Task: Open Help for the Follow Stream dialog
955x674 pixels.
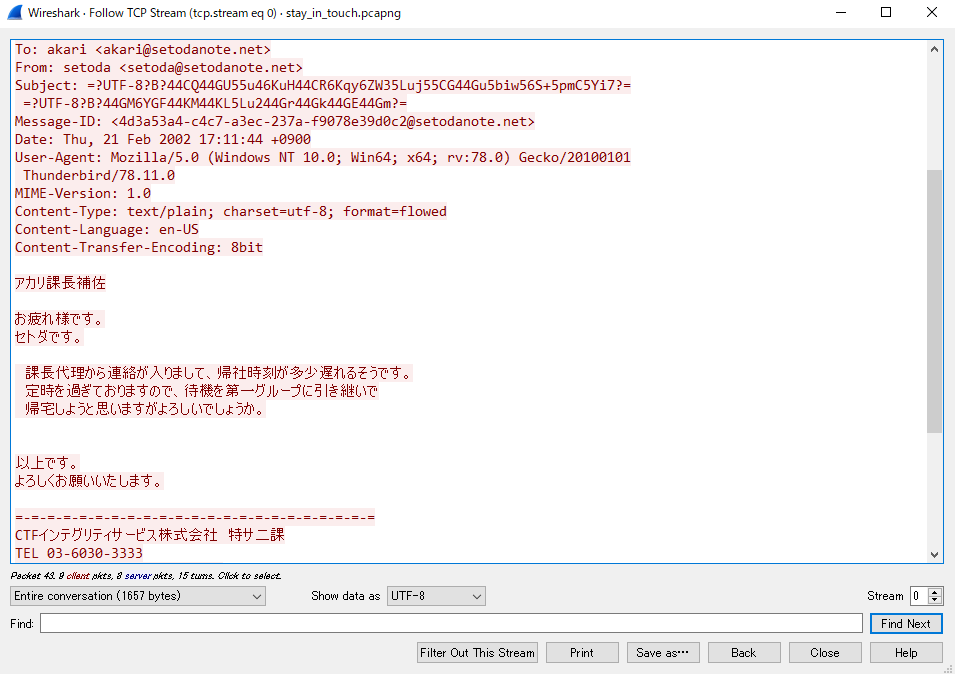Action: click(906, 652)
